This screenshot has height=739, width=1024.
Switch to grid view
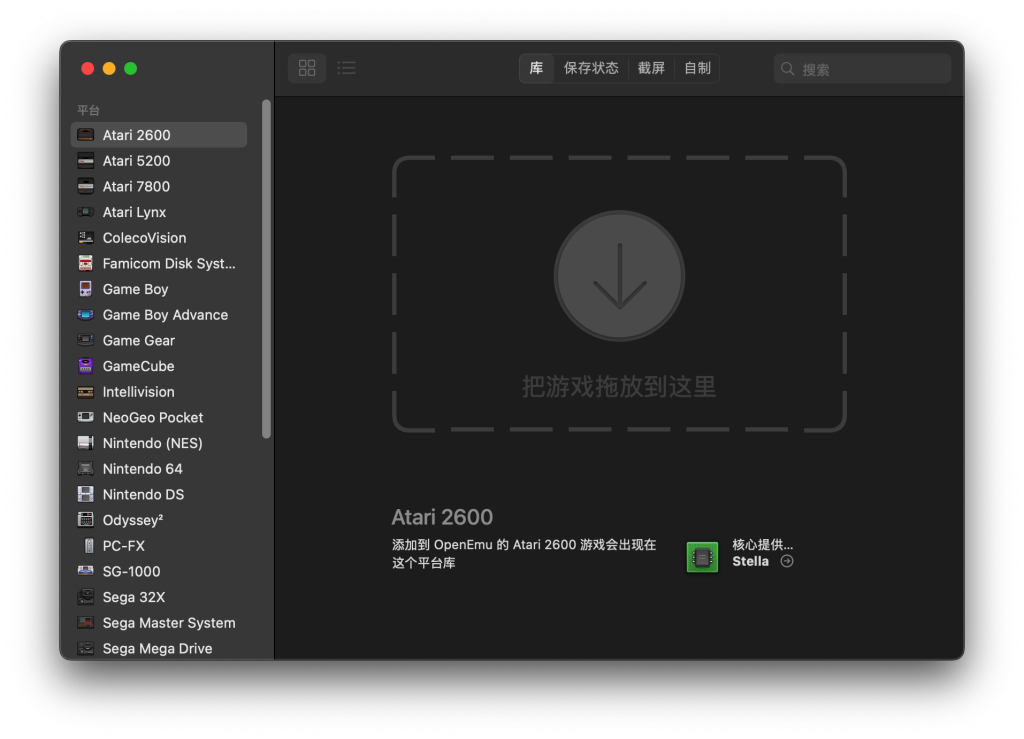pyautogui.click(x=307, y=68)
